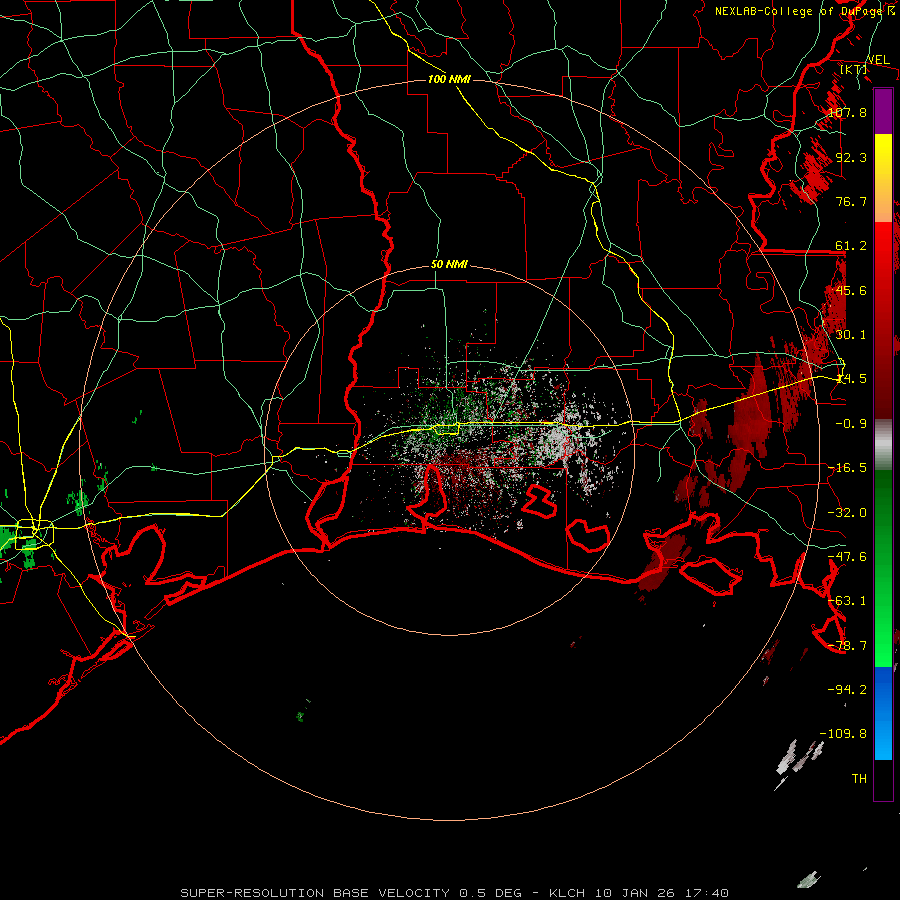Click the [KT] units label

tap(854, 70)
